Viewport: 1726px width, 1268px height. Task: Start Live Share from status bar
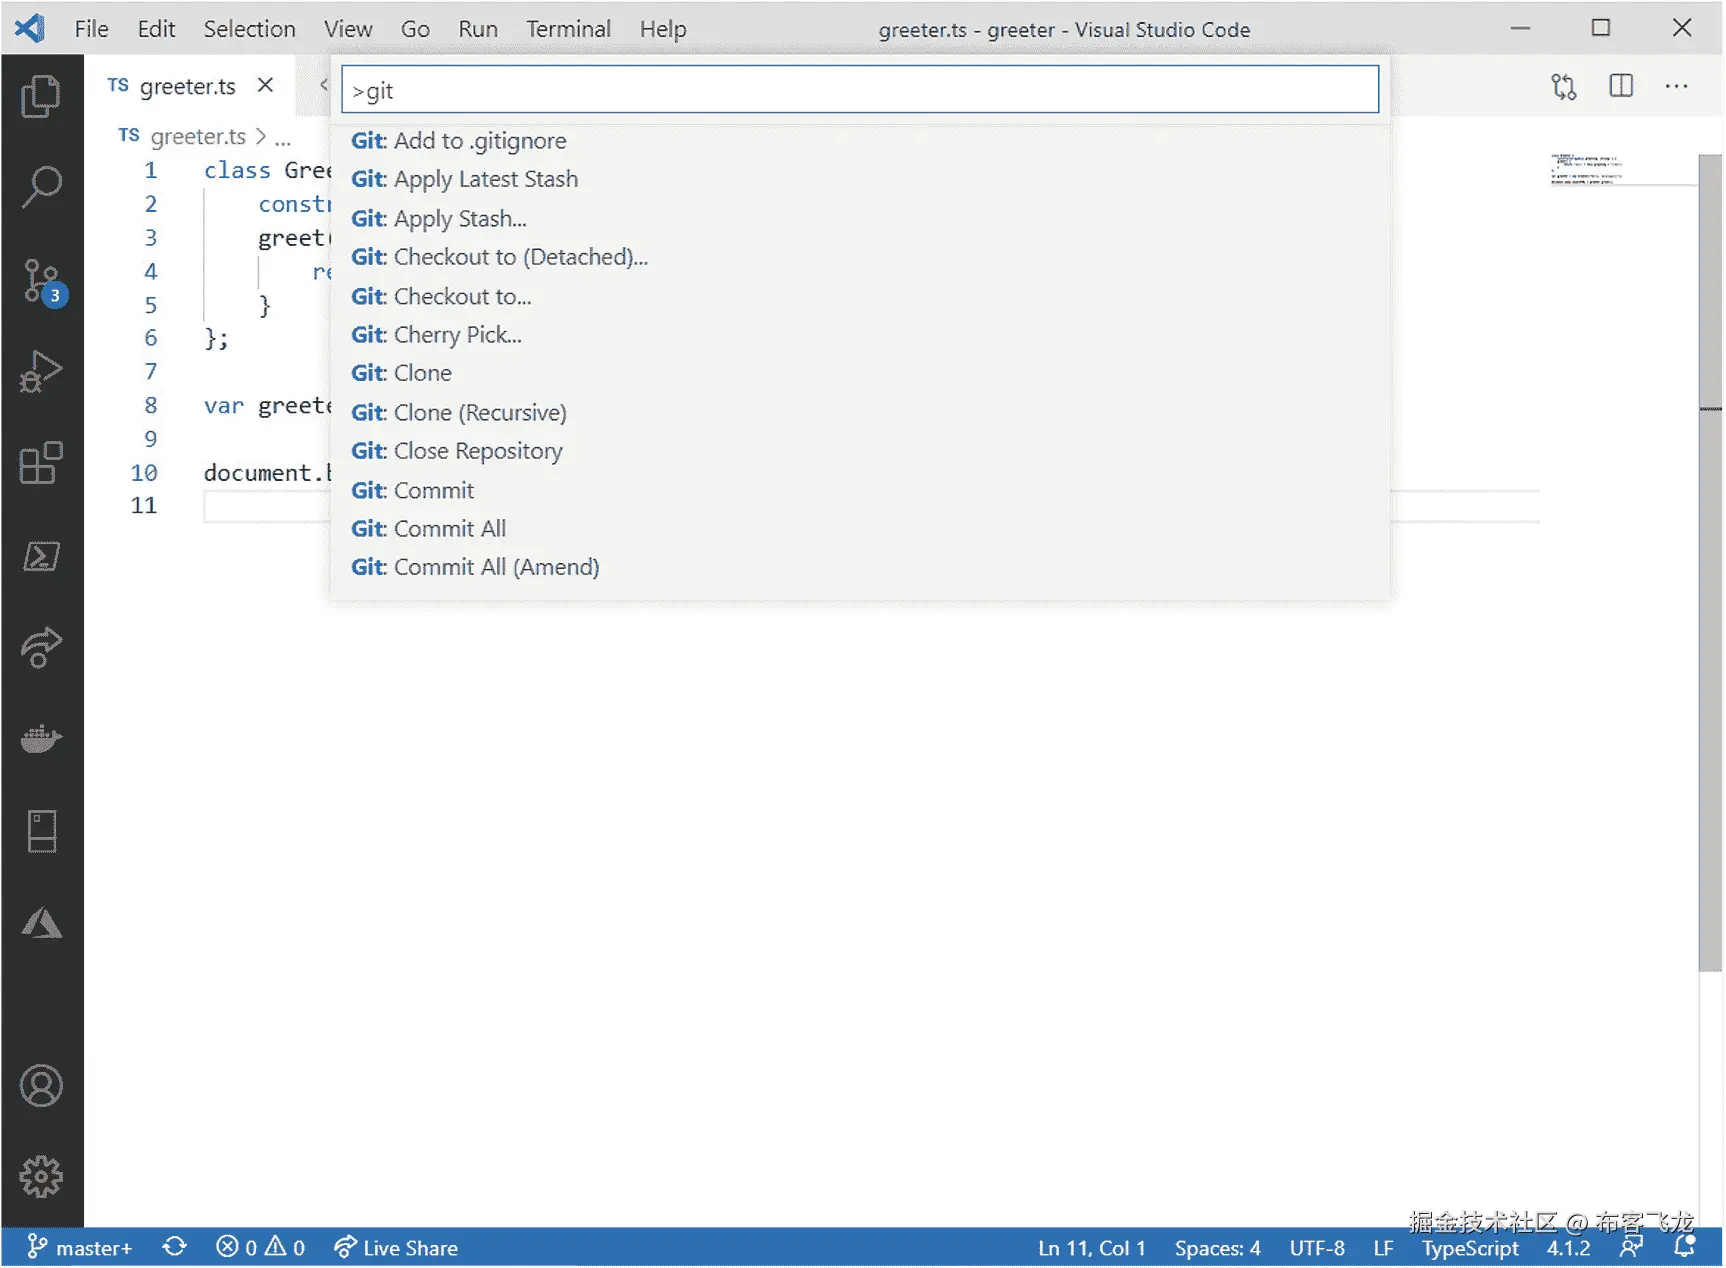(x=396, y=1247)
